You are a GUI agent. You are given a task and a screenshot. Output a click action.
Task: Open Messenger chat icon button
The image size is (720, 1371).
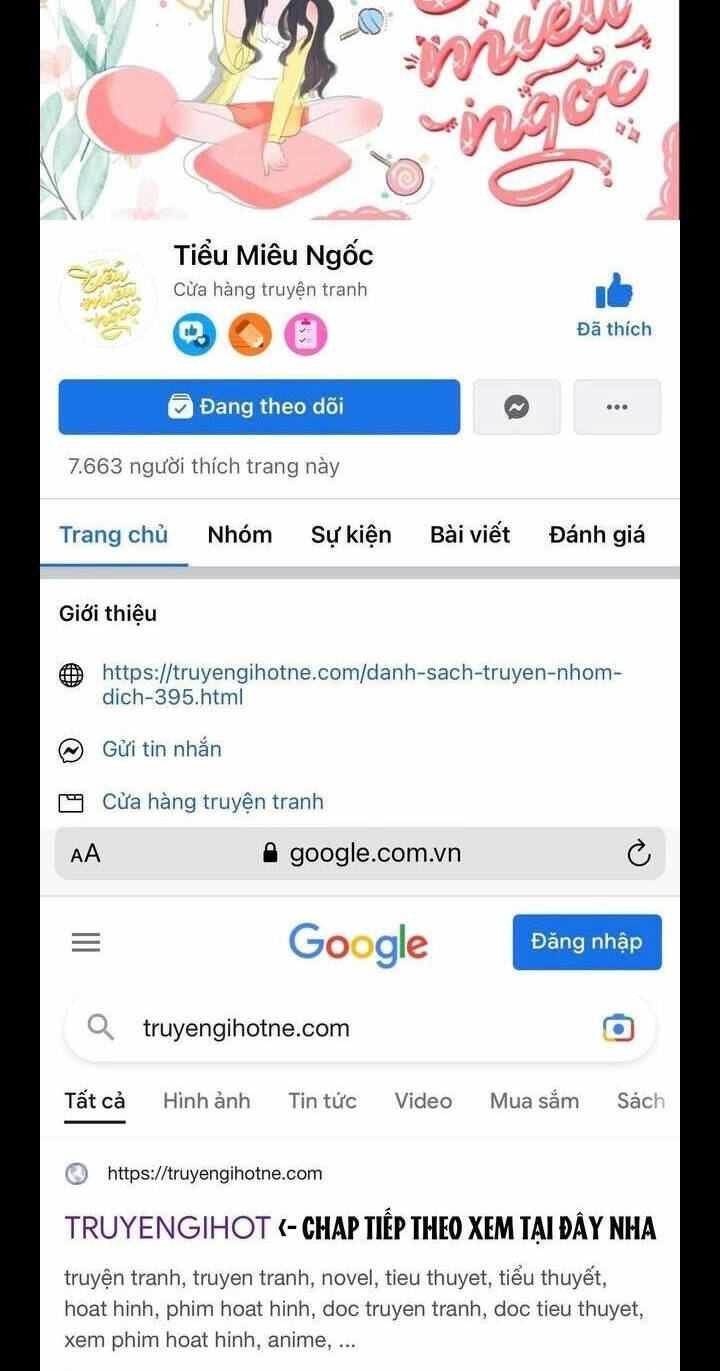(516, 407)
